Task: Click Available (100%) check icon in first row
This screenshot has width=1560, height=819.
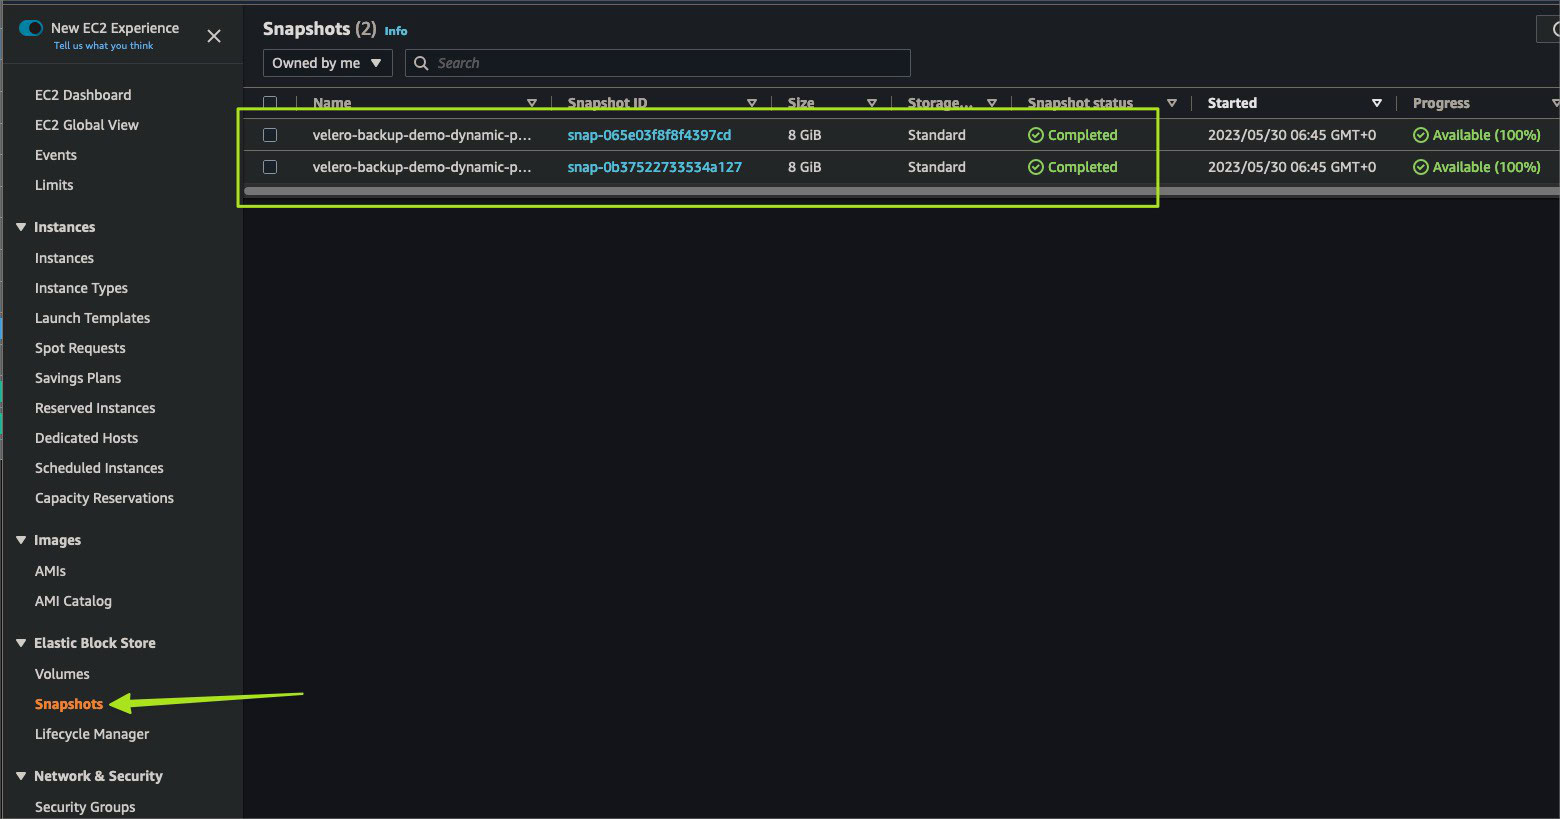Action: (1421, 135)
